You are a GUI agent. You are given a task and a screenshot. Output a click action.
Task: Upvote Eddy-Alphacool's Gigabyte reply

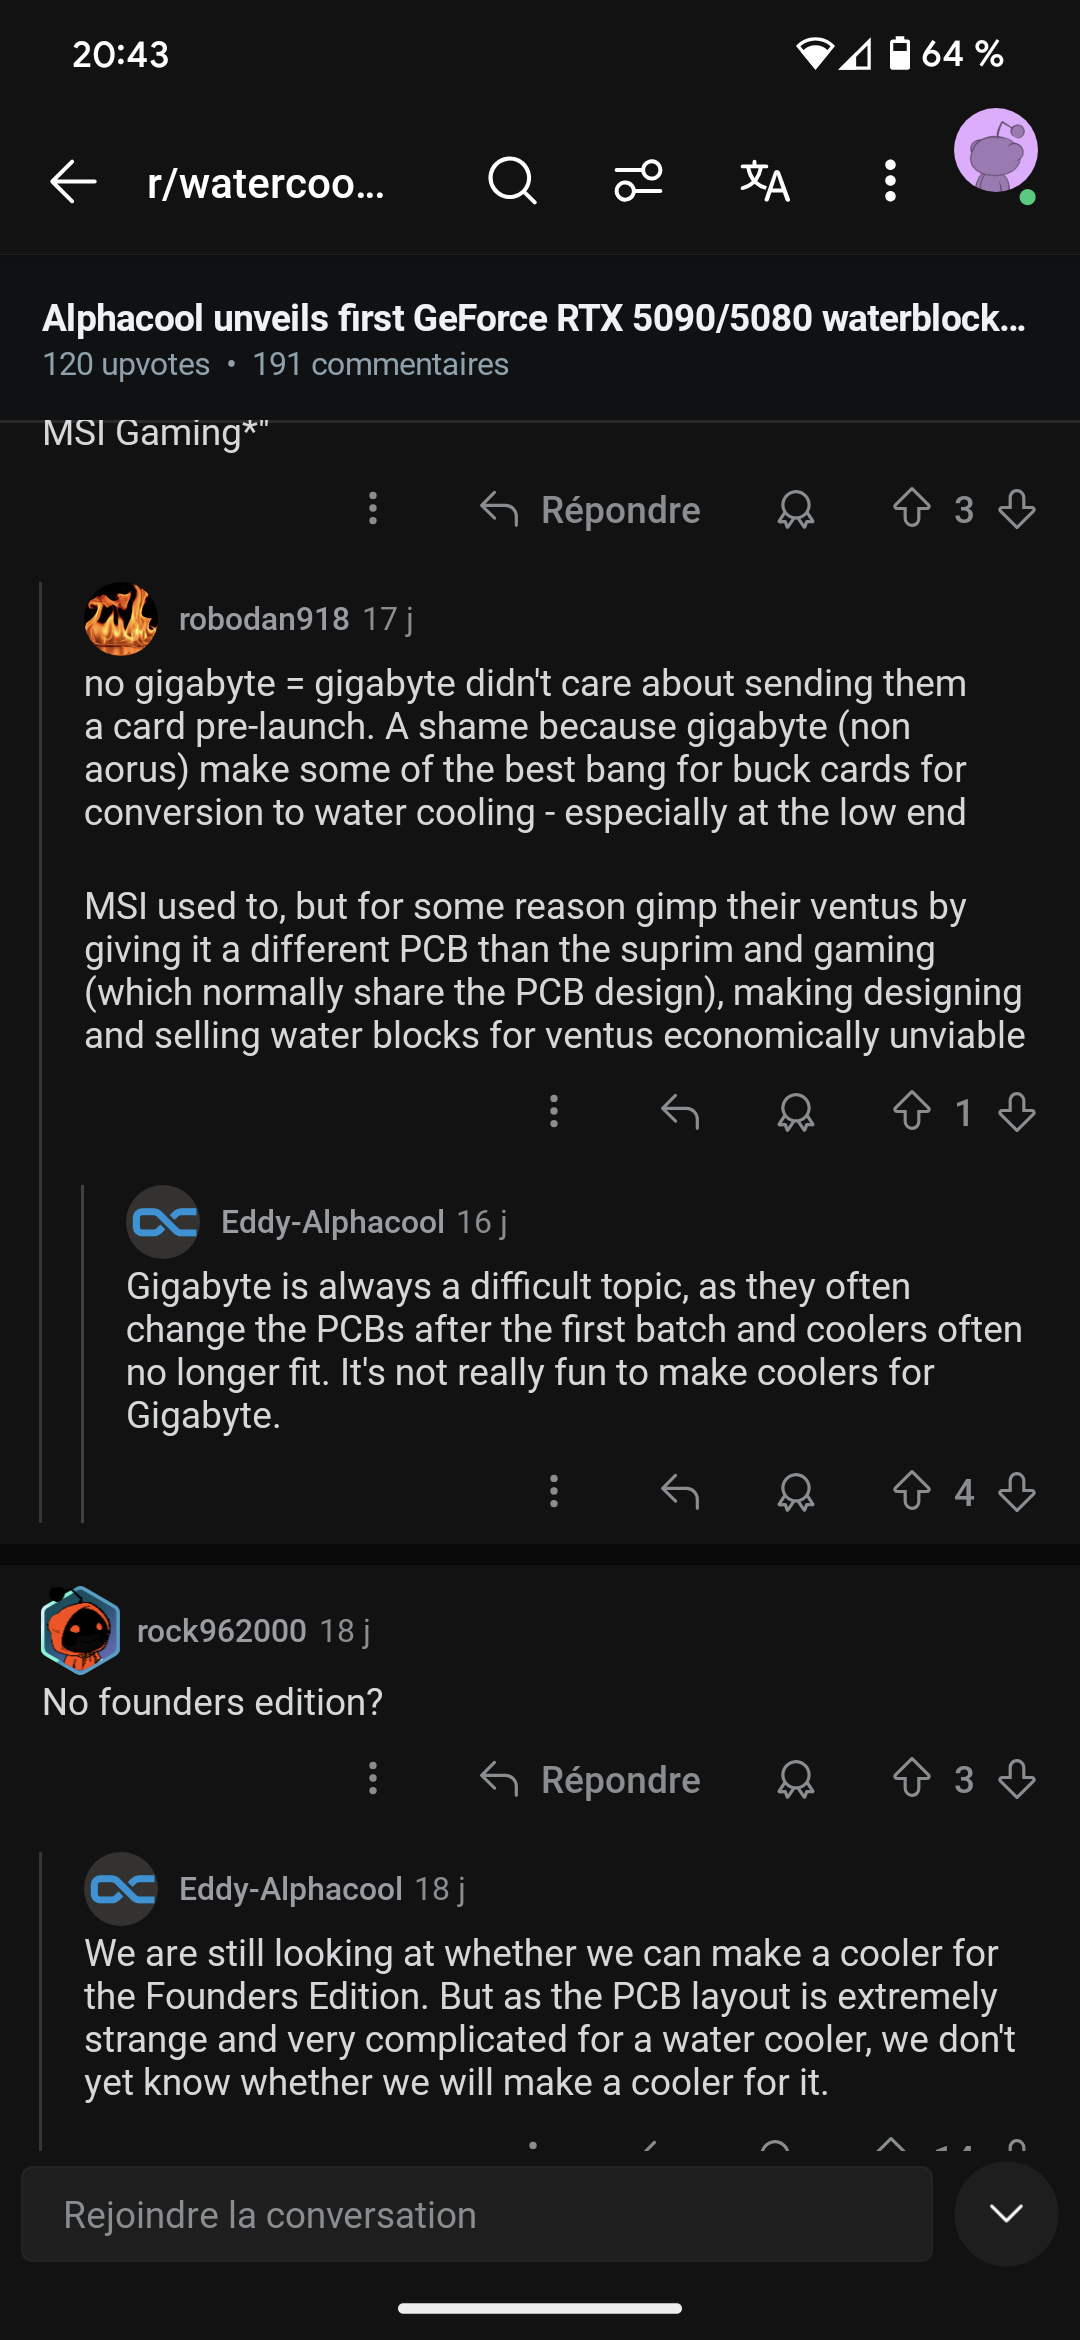[x=911, y=1491]
